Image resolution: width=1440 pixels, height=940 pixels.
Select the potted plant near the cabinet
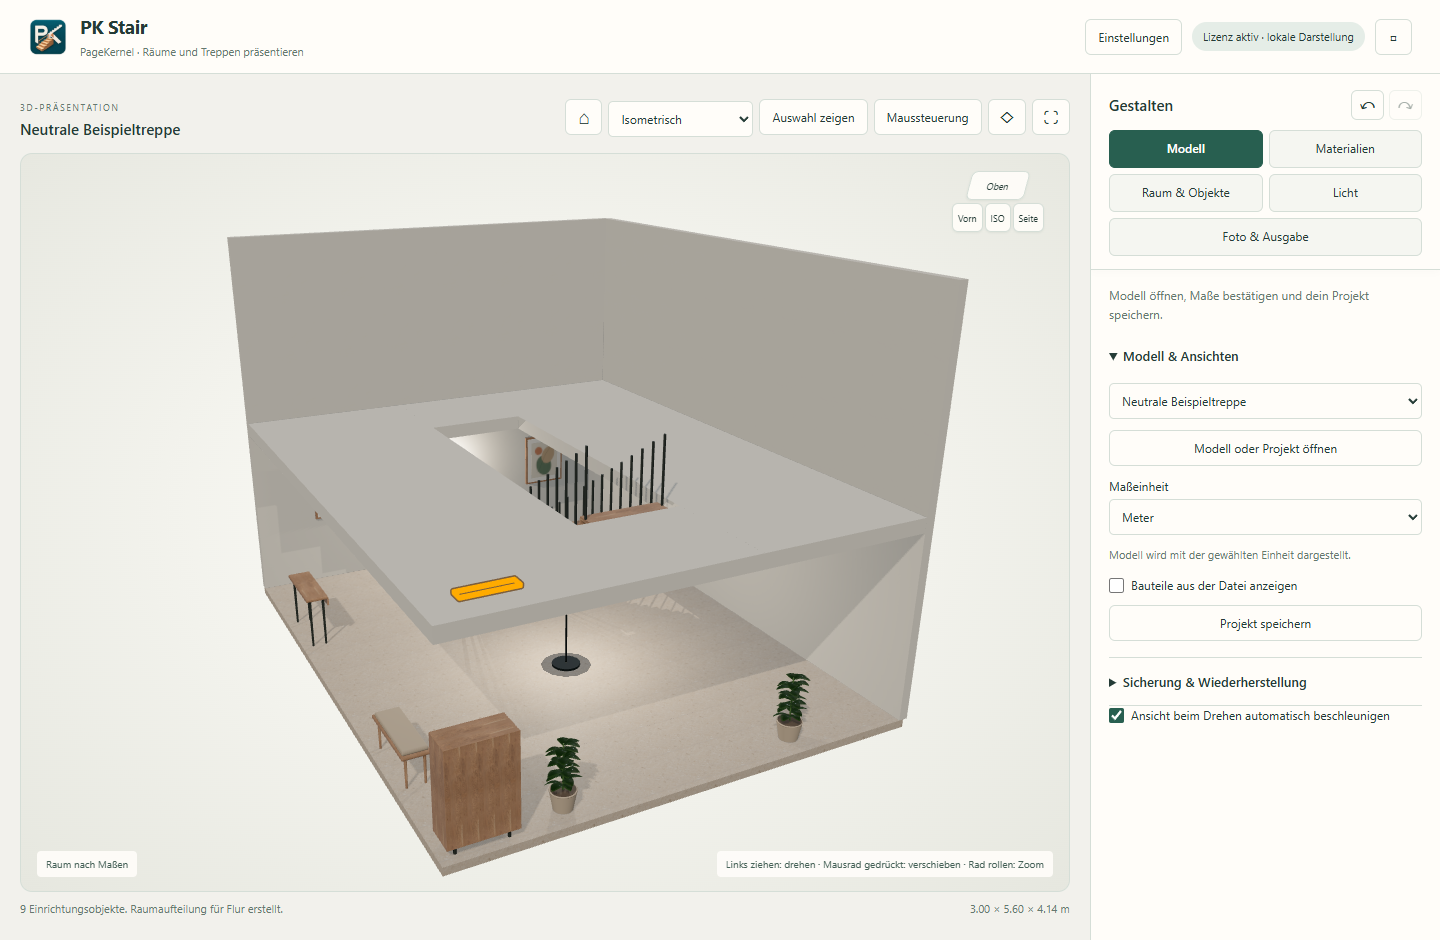point(563,774)
